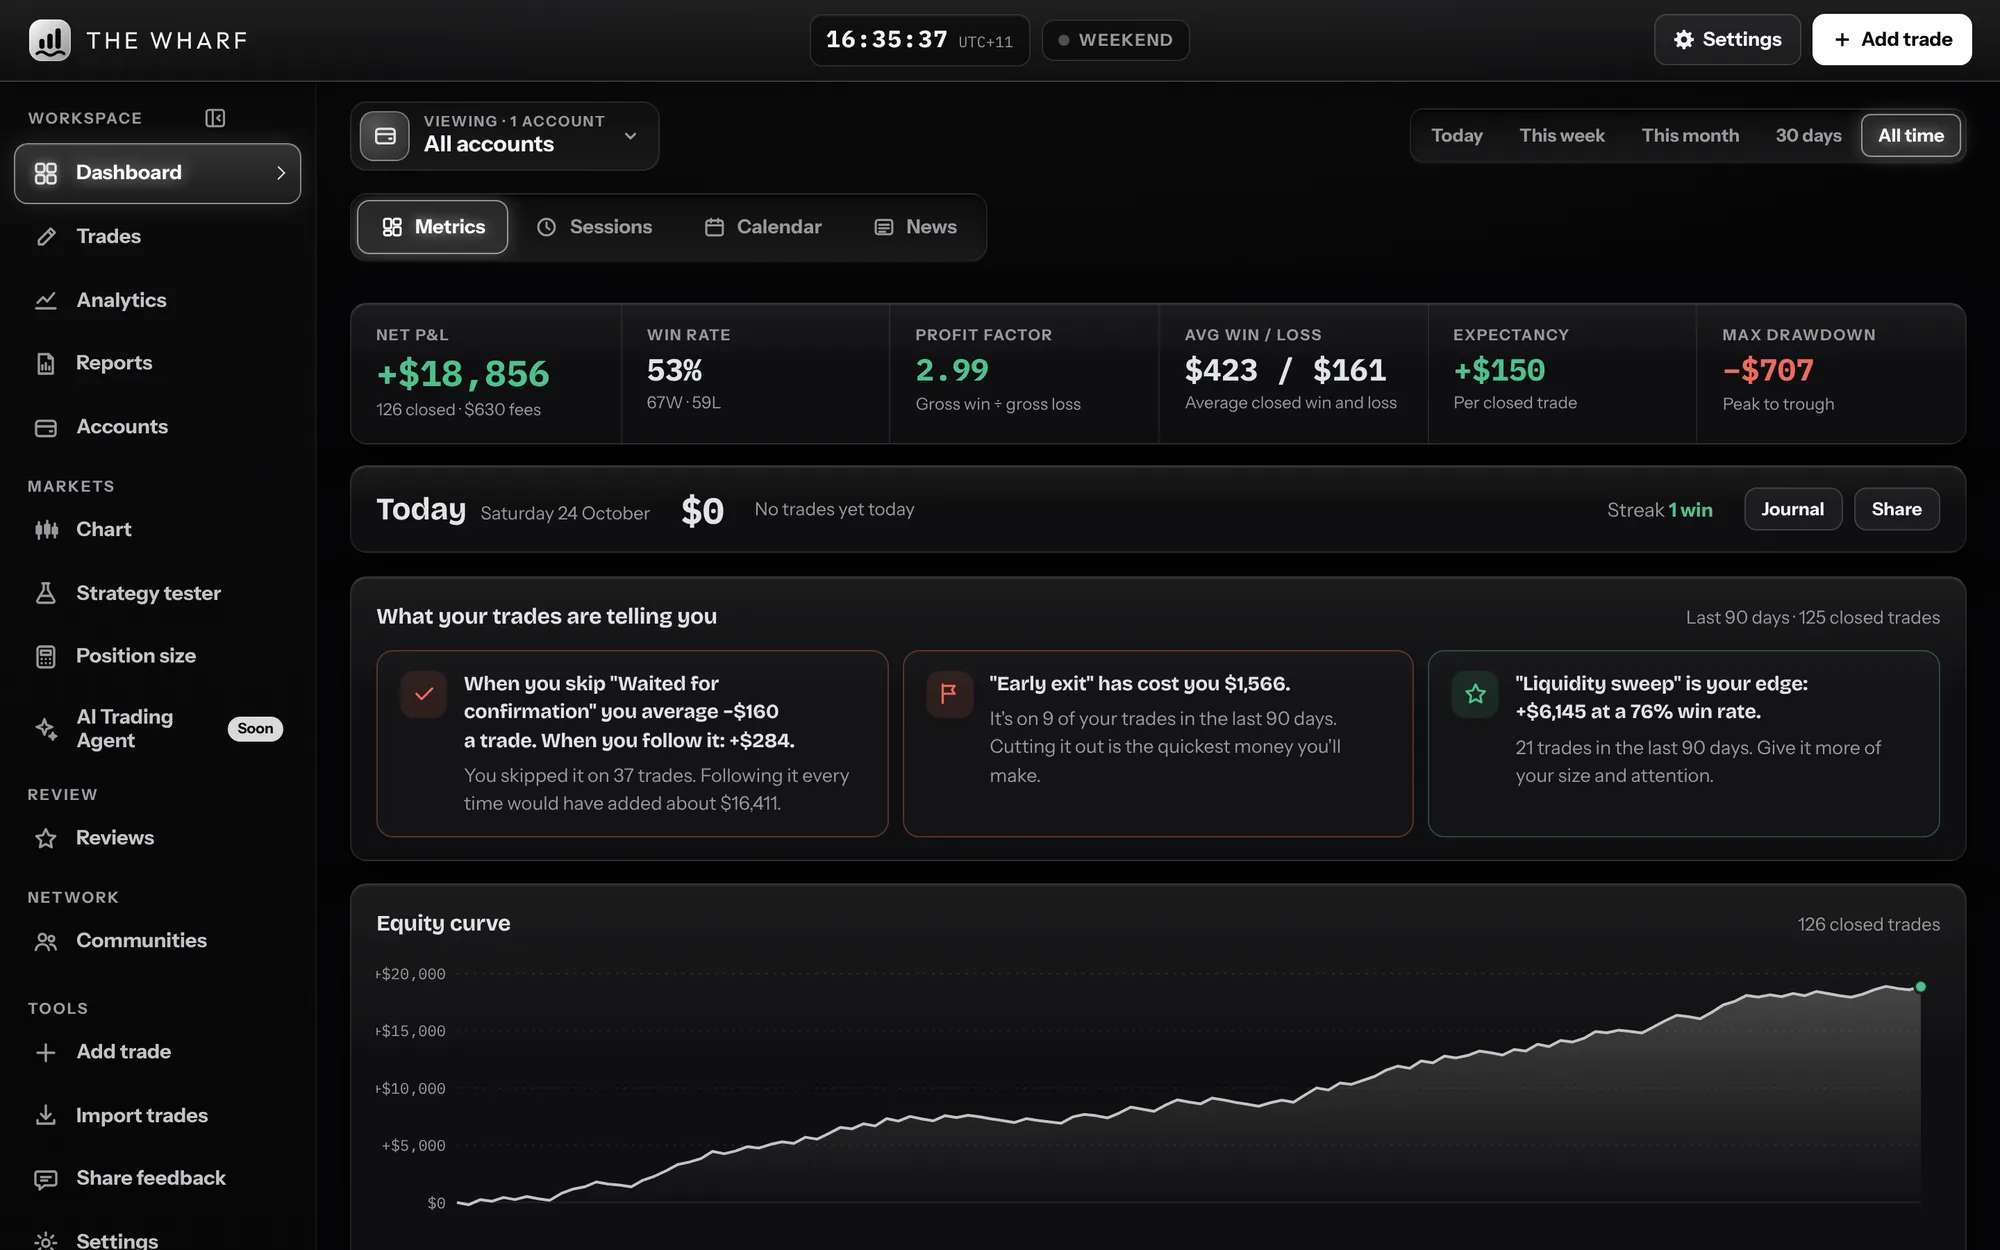This screenshot has width=2000, height=1250.
Task: Select the This month time range
Action: pyautogui.click(x=1690, y=135)
